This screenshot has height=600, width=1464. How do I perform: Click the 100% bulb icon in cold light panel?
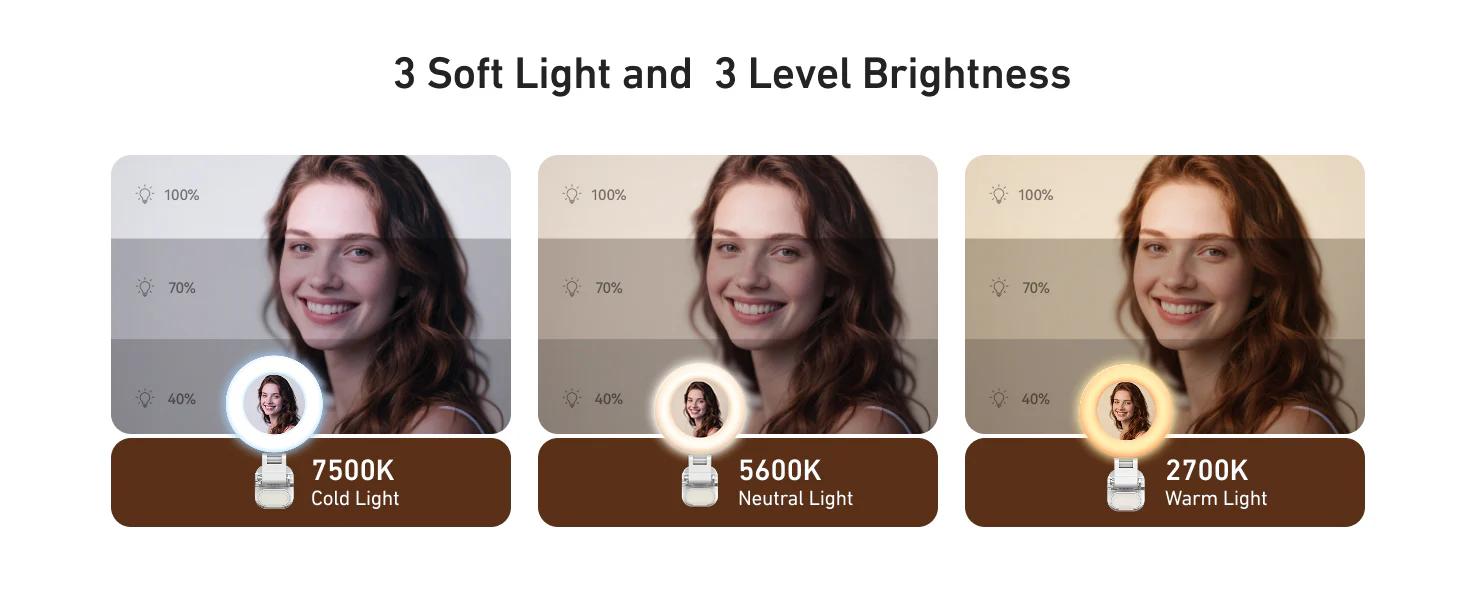click(x=145, y=195)
